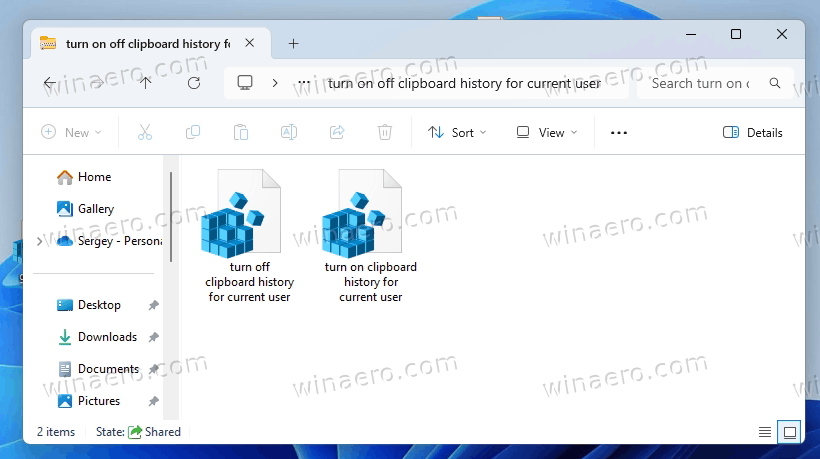This screenshot has height=459, width=820.
Task: Click the address path 'turn on off clipboard history for current user'
Action: (464, 83)
